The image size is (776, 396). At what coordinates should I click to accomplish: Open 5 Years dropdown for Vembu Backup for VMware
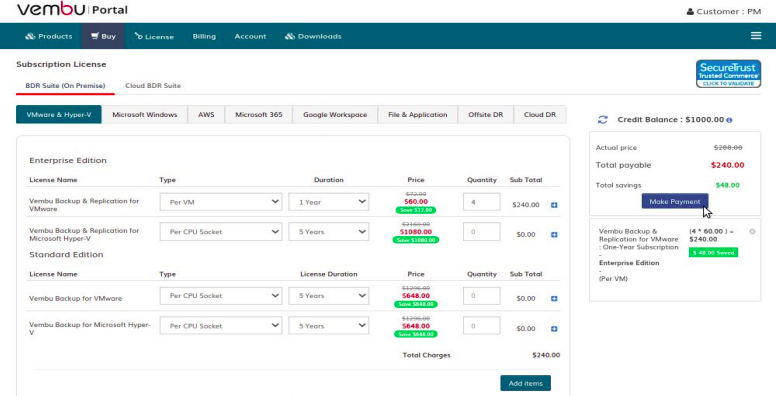[329, 296]
